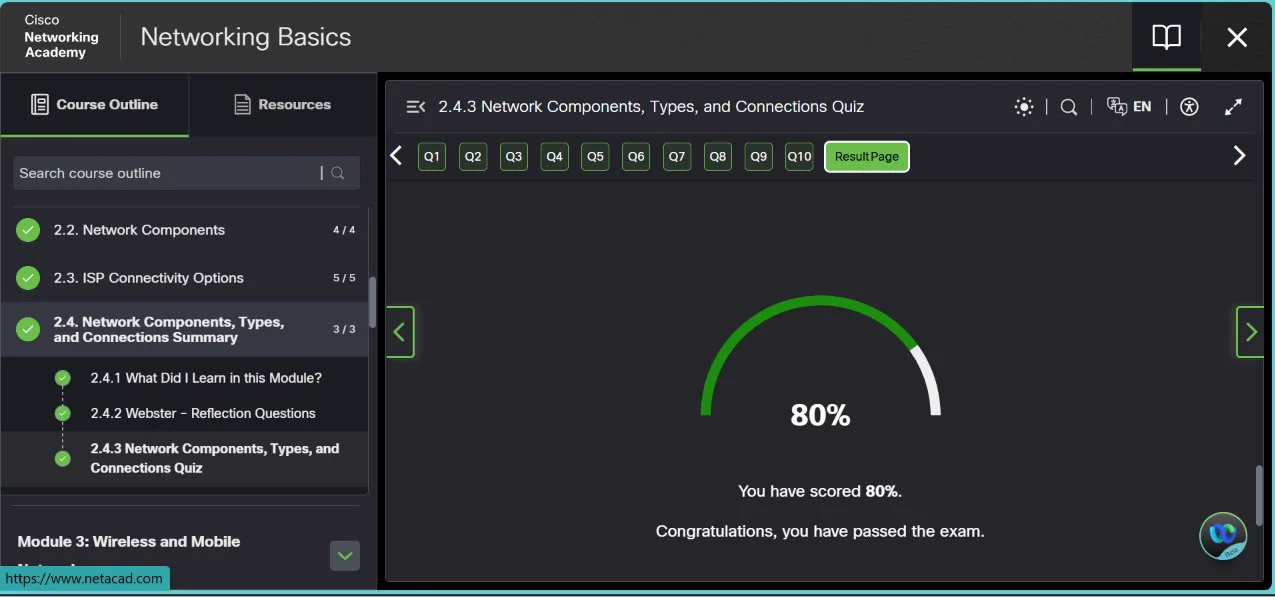The image size is (1275, 597).
Task: Close the course with the X icon
Action: (x=1237, y=38)
